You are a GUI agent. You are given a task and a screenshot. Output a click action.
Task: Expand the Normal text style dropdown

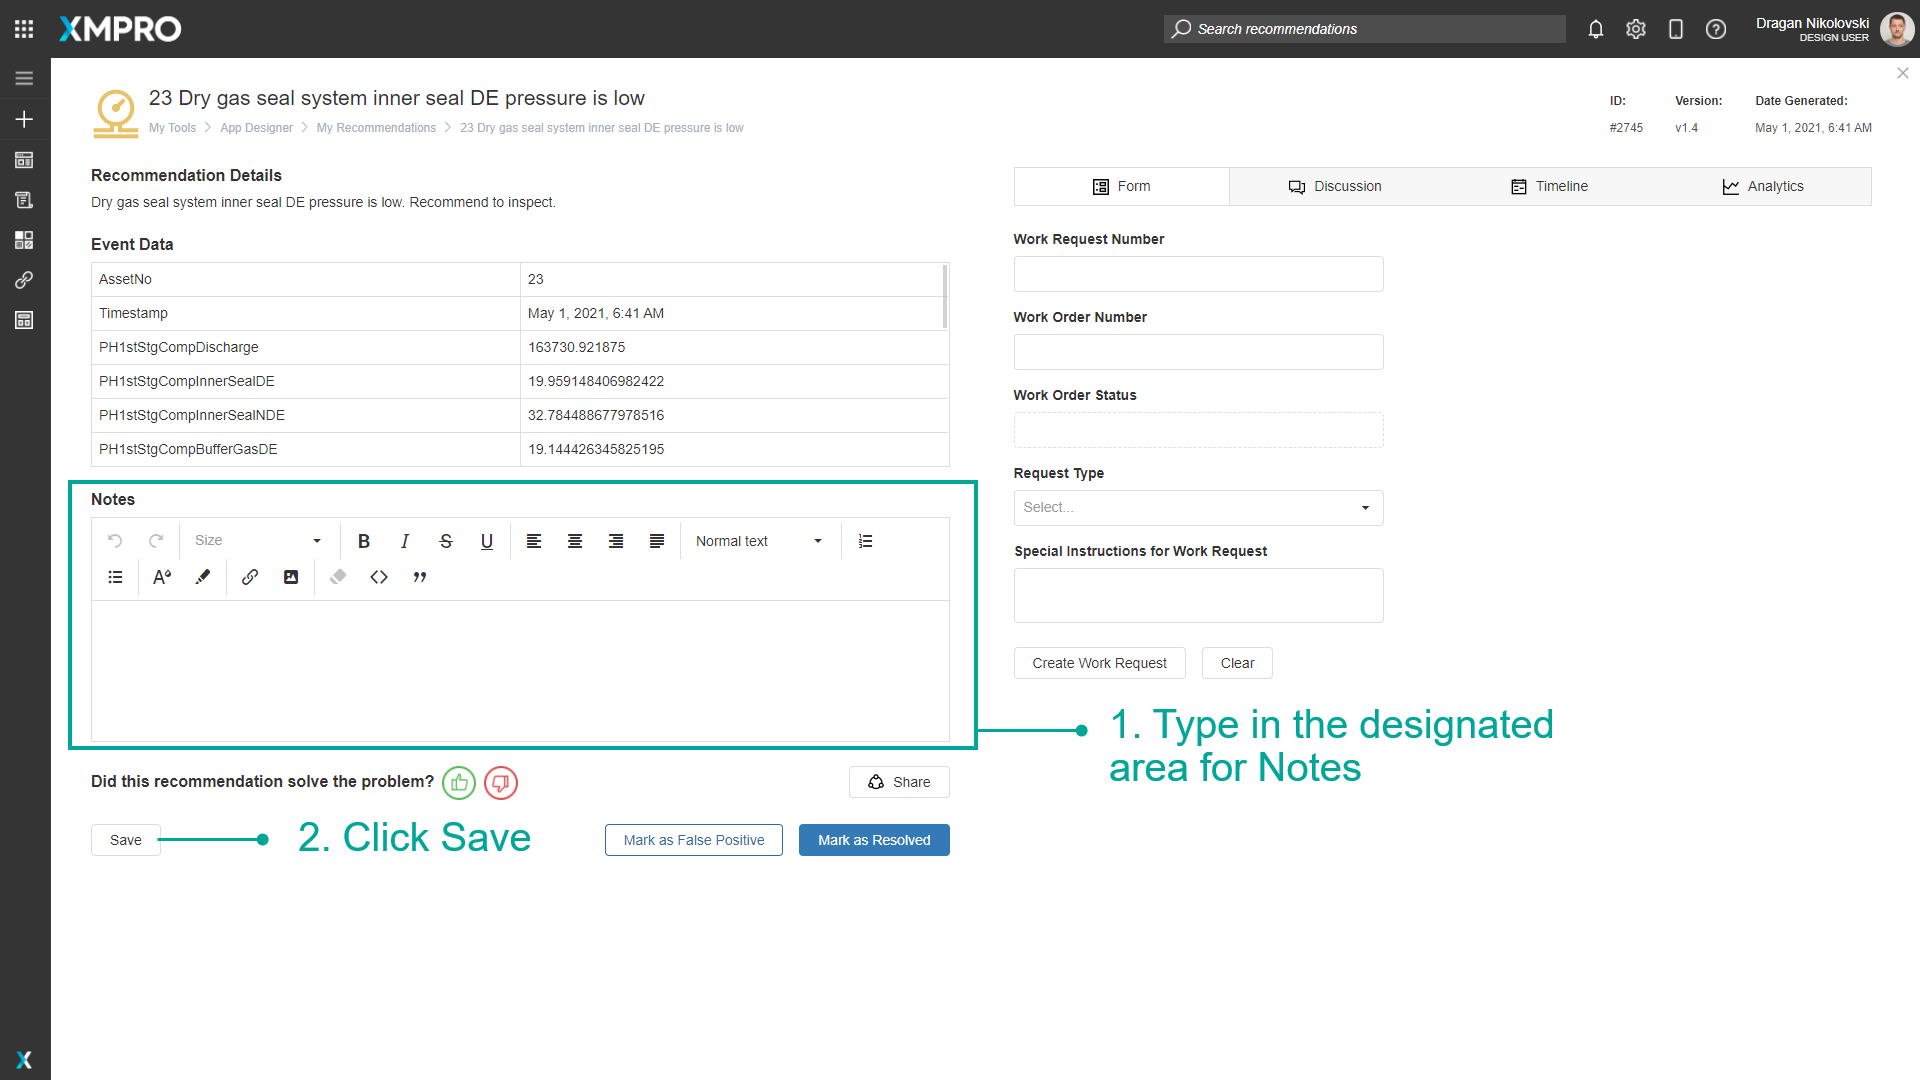pos(759,541)
